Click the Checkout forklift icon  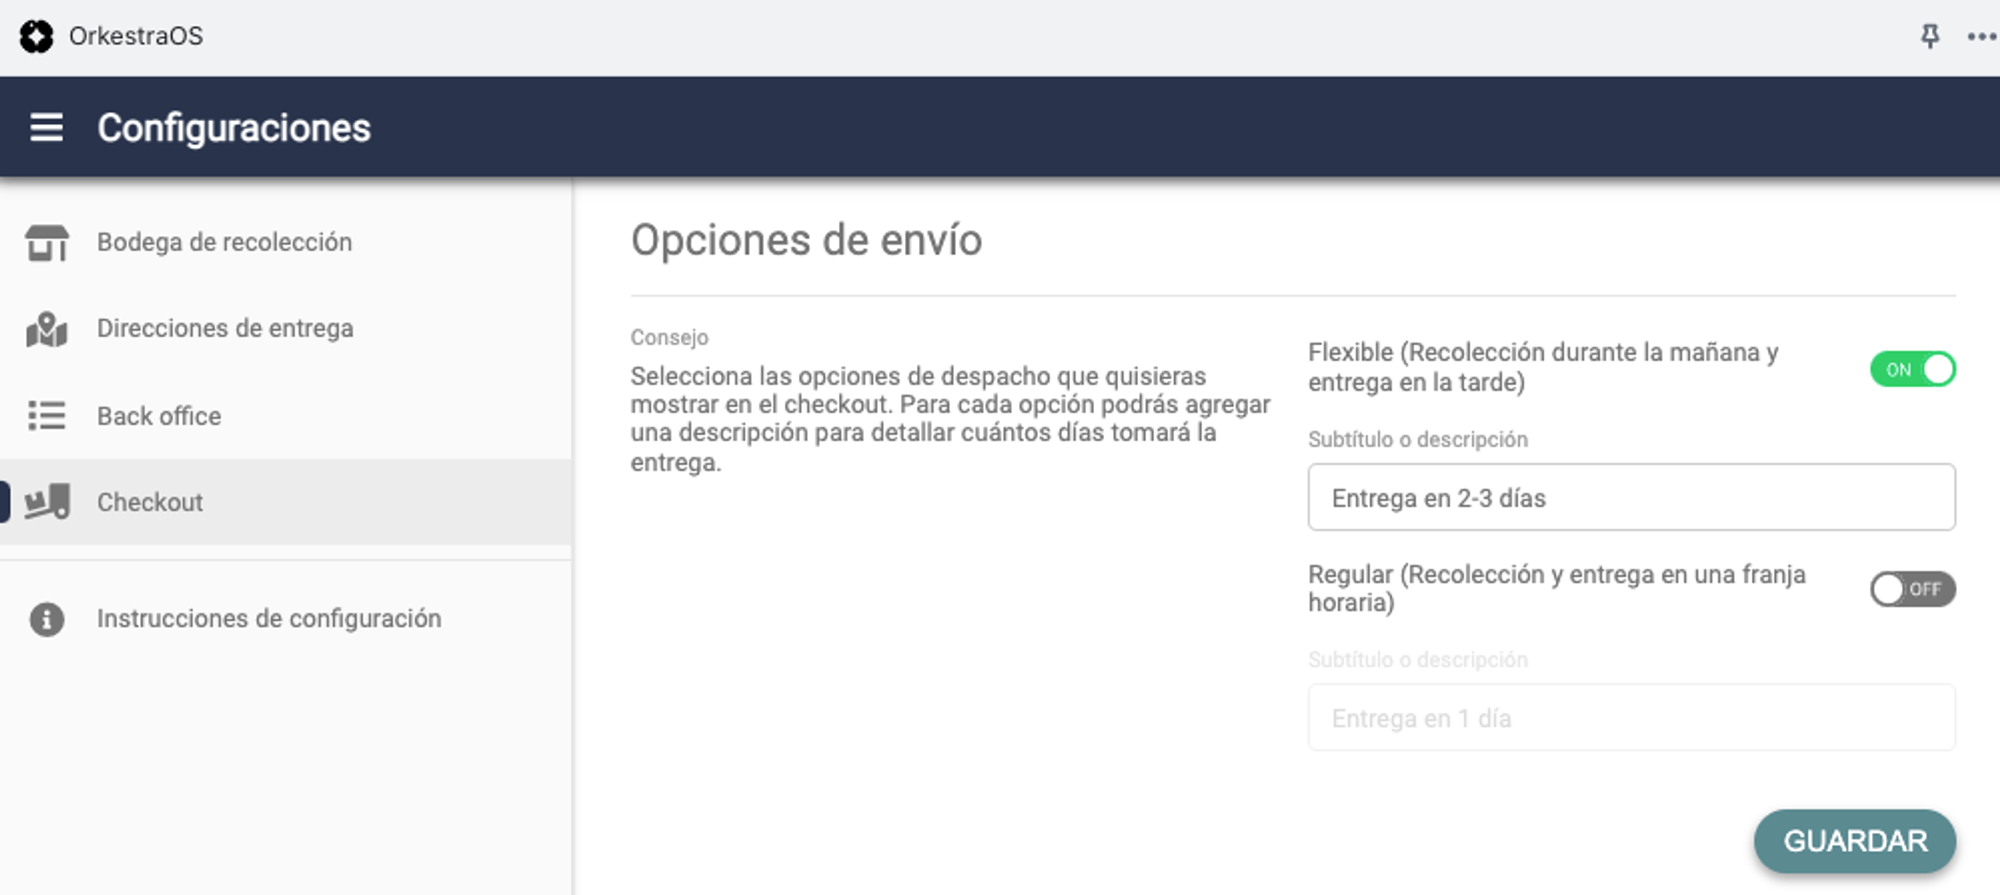[x=46, y=502]
